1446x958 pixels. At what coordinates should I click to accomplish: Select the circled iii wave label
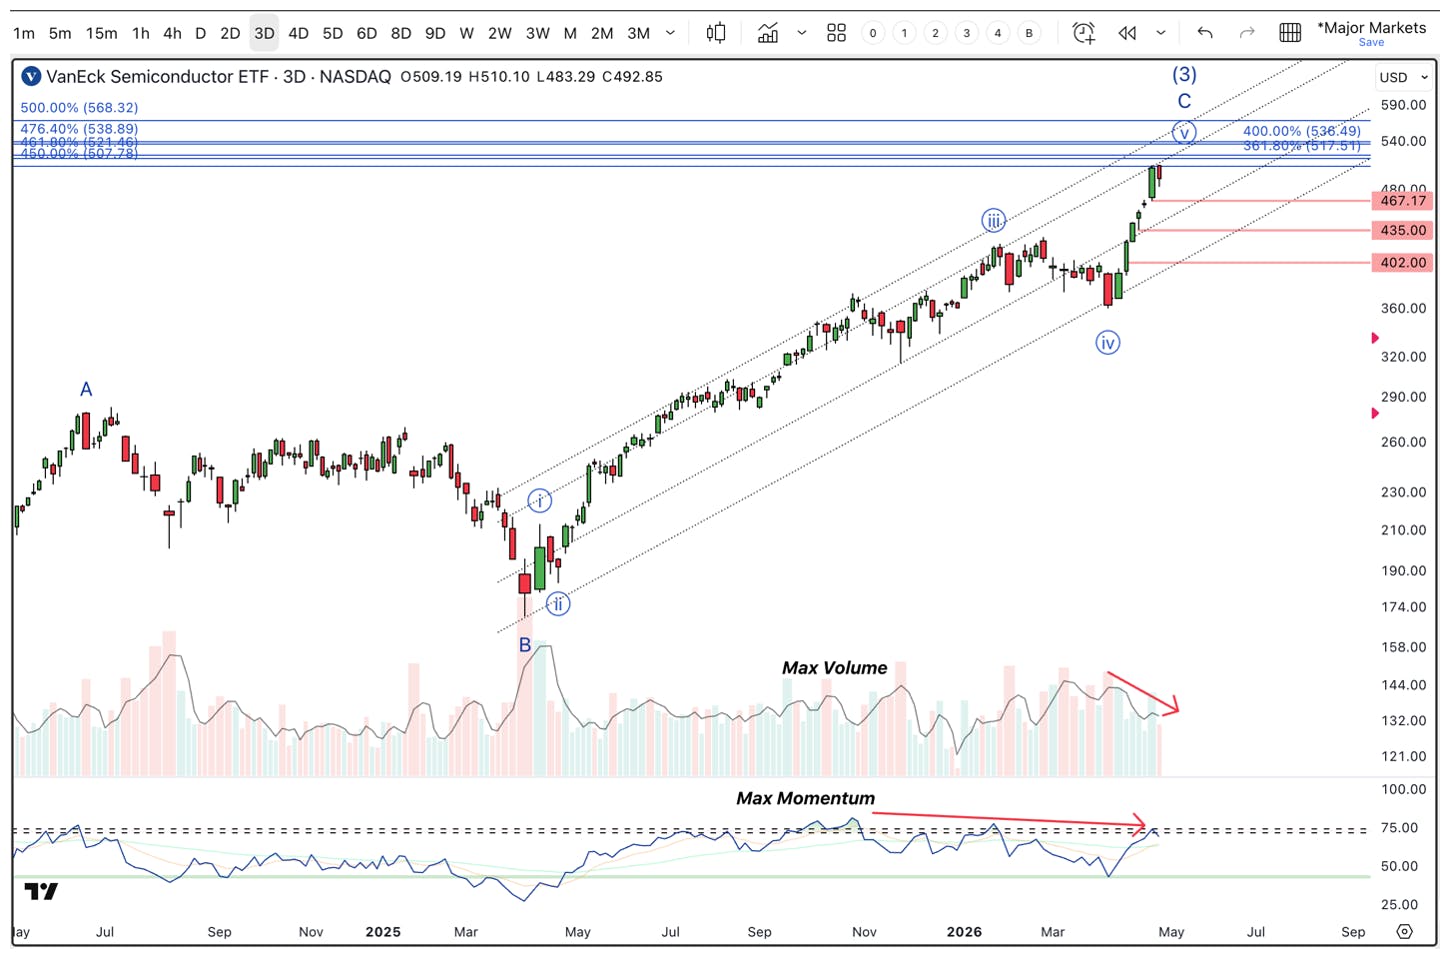993,220
